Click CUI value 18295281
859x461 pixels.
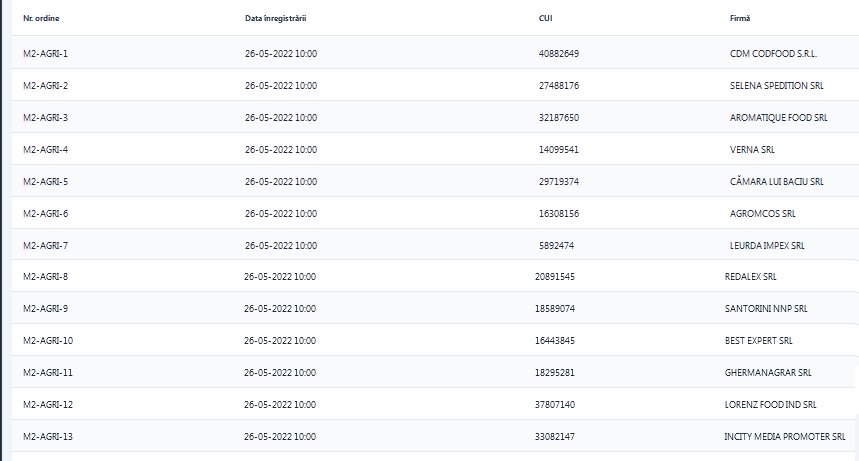coord(555,372)
